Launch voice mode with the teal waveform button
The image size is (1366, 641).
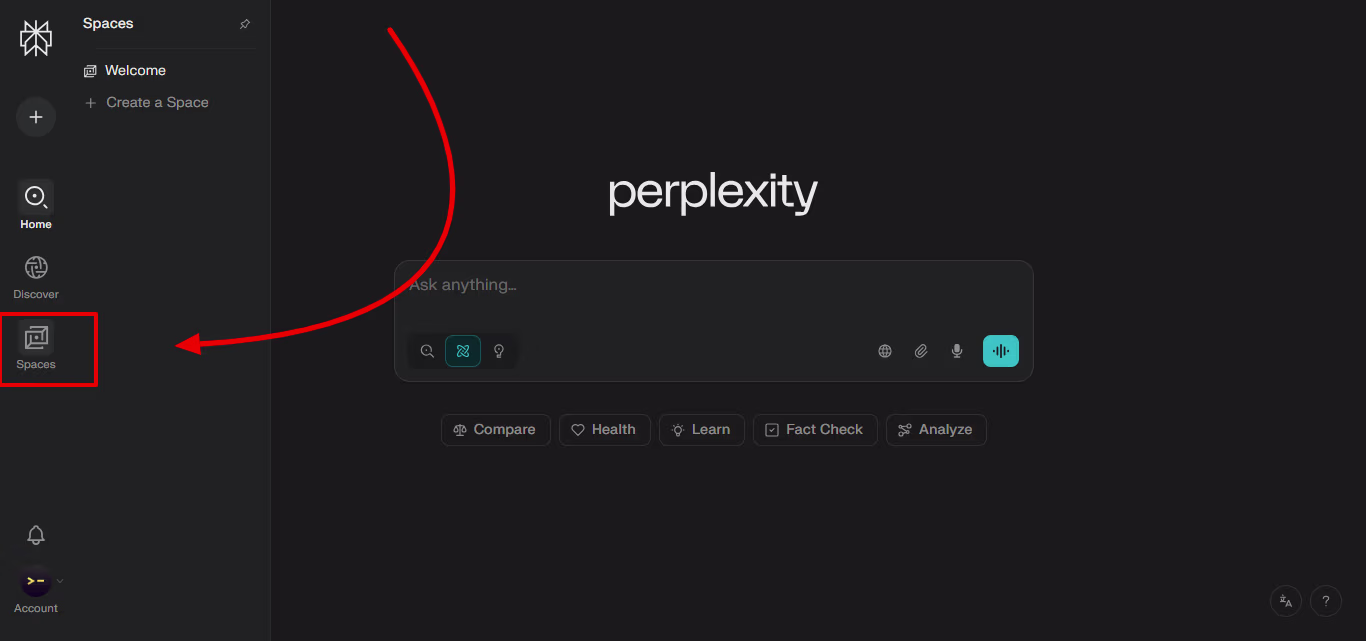click(x=1001, y=351)
